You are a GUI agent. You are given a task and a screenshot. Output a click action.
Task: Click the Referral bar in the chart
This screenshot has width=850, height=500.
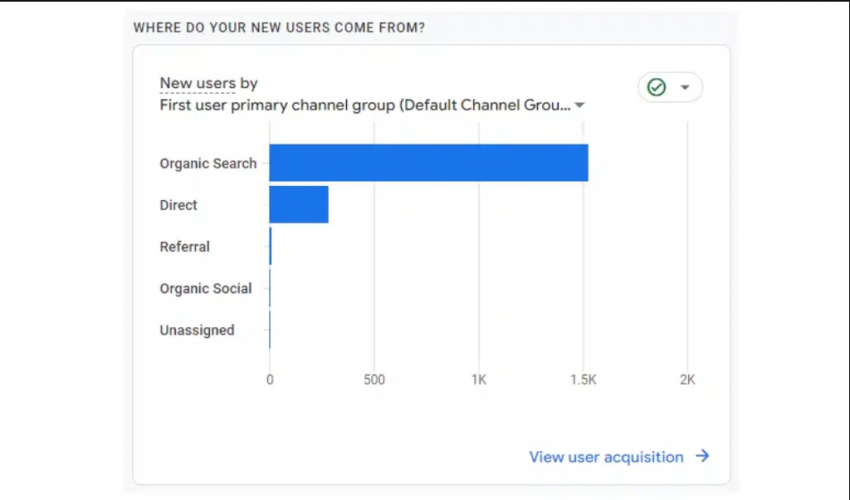(x=270, y=246)
